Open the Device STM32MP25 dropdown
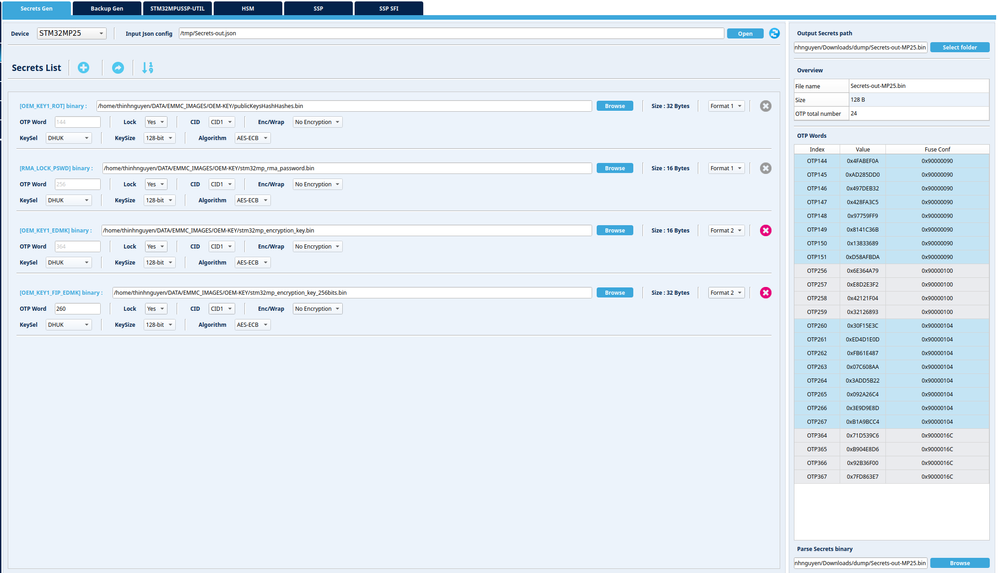This screenshot has height=573, width=998. [x=71, y=33]
